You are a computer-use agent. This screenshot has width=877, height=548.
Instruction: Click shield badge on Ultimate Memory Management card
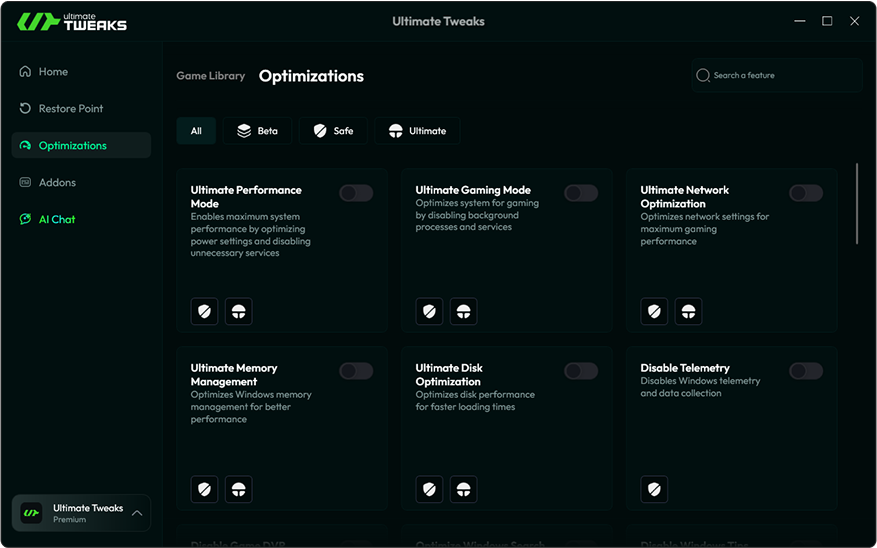pos(205,489)
